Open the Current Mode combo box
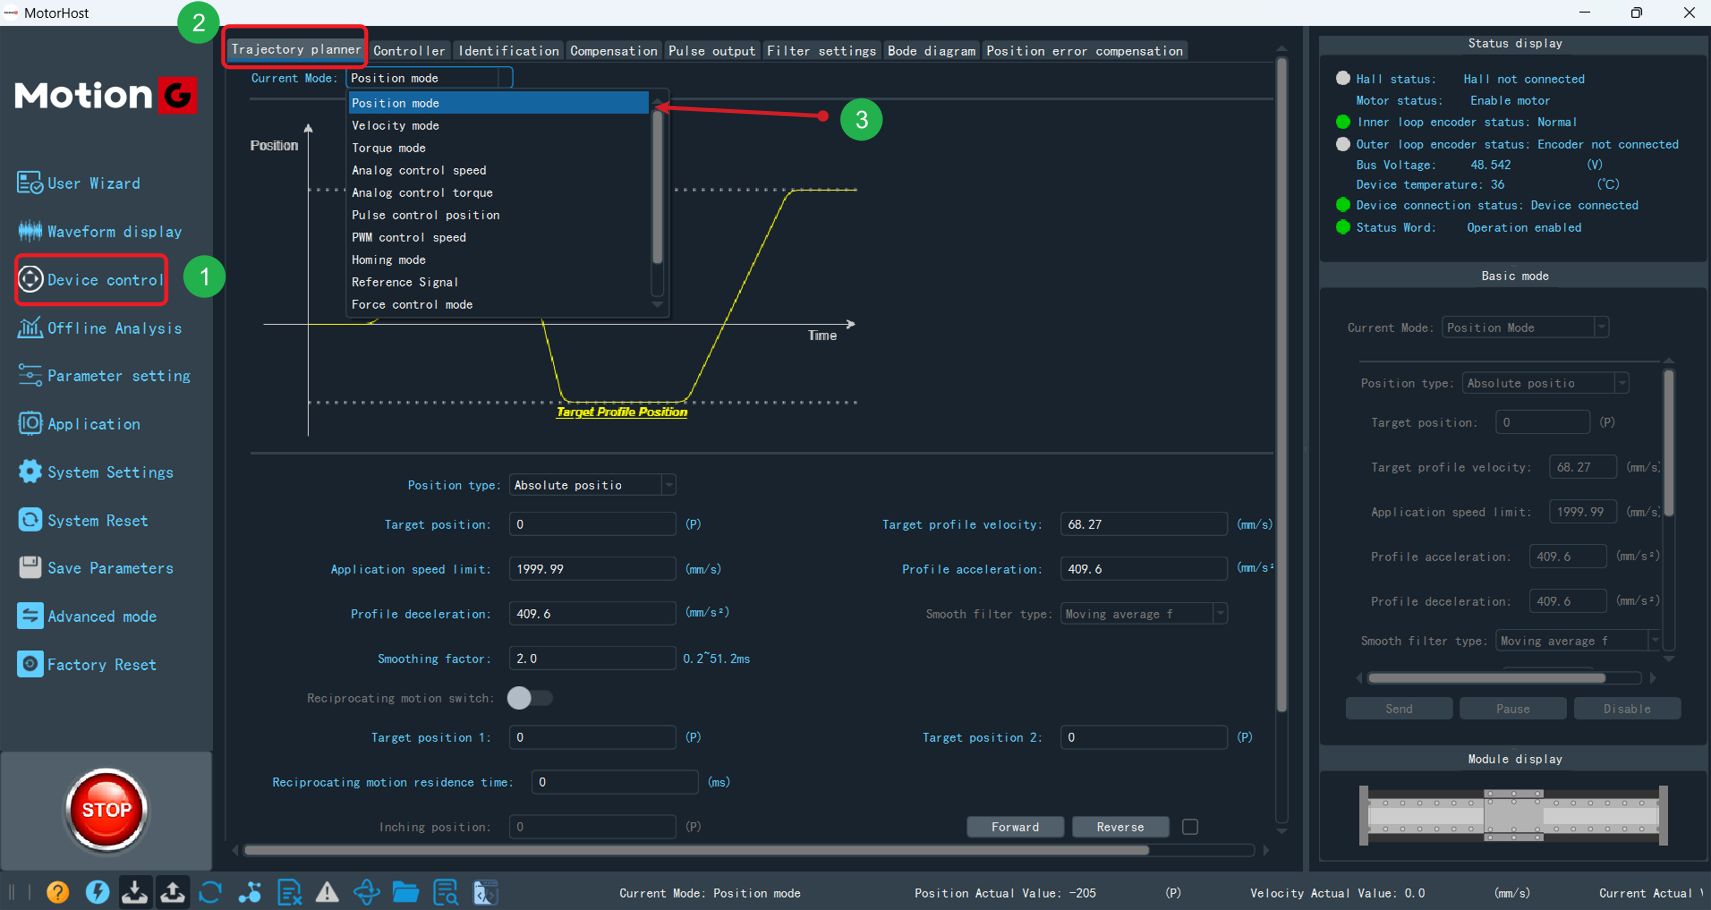 click(429, 78)
